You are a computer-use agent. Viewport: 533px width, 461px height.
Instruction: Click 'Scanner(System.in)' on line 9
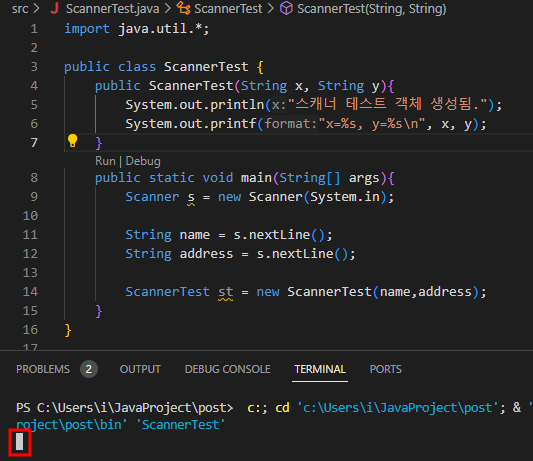pos(317,197)
